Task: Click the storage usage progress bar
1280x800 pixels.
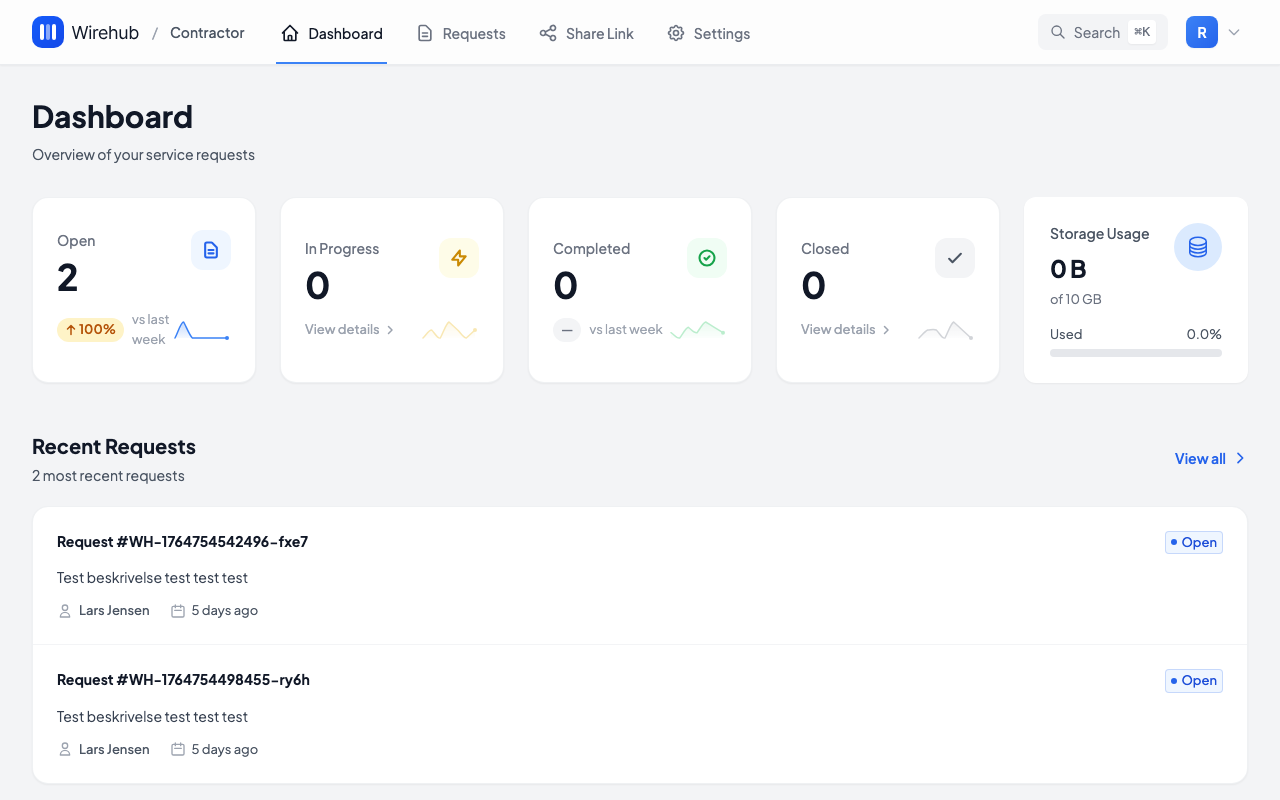Action: (1135, 353)
